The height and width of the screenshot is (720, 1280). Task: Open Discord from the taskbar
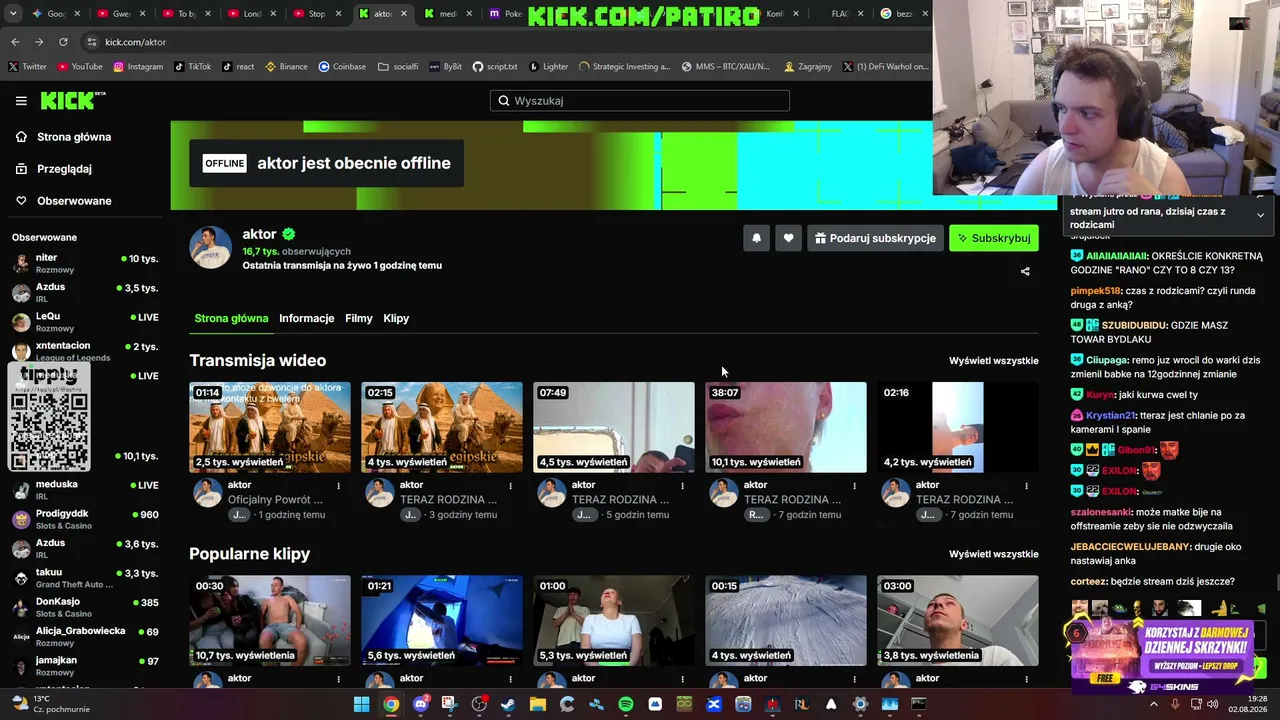(420, 704)
